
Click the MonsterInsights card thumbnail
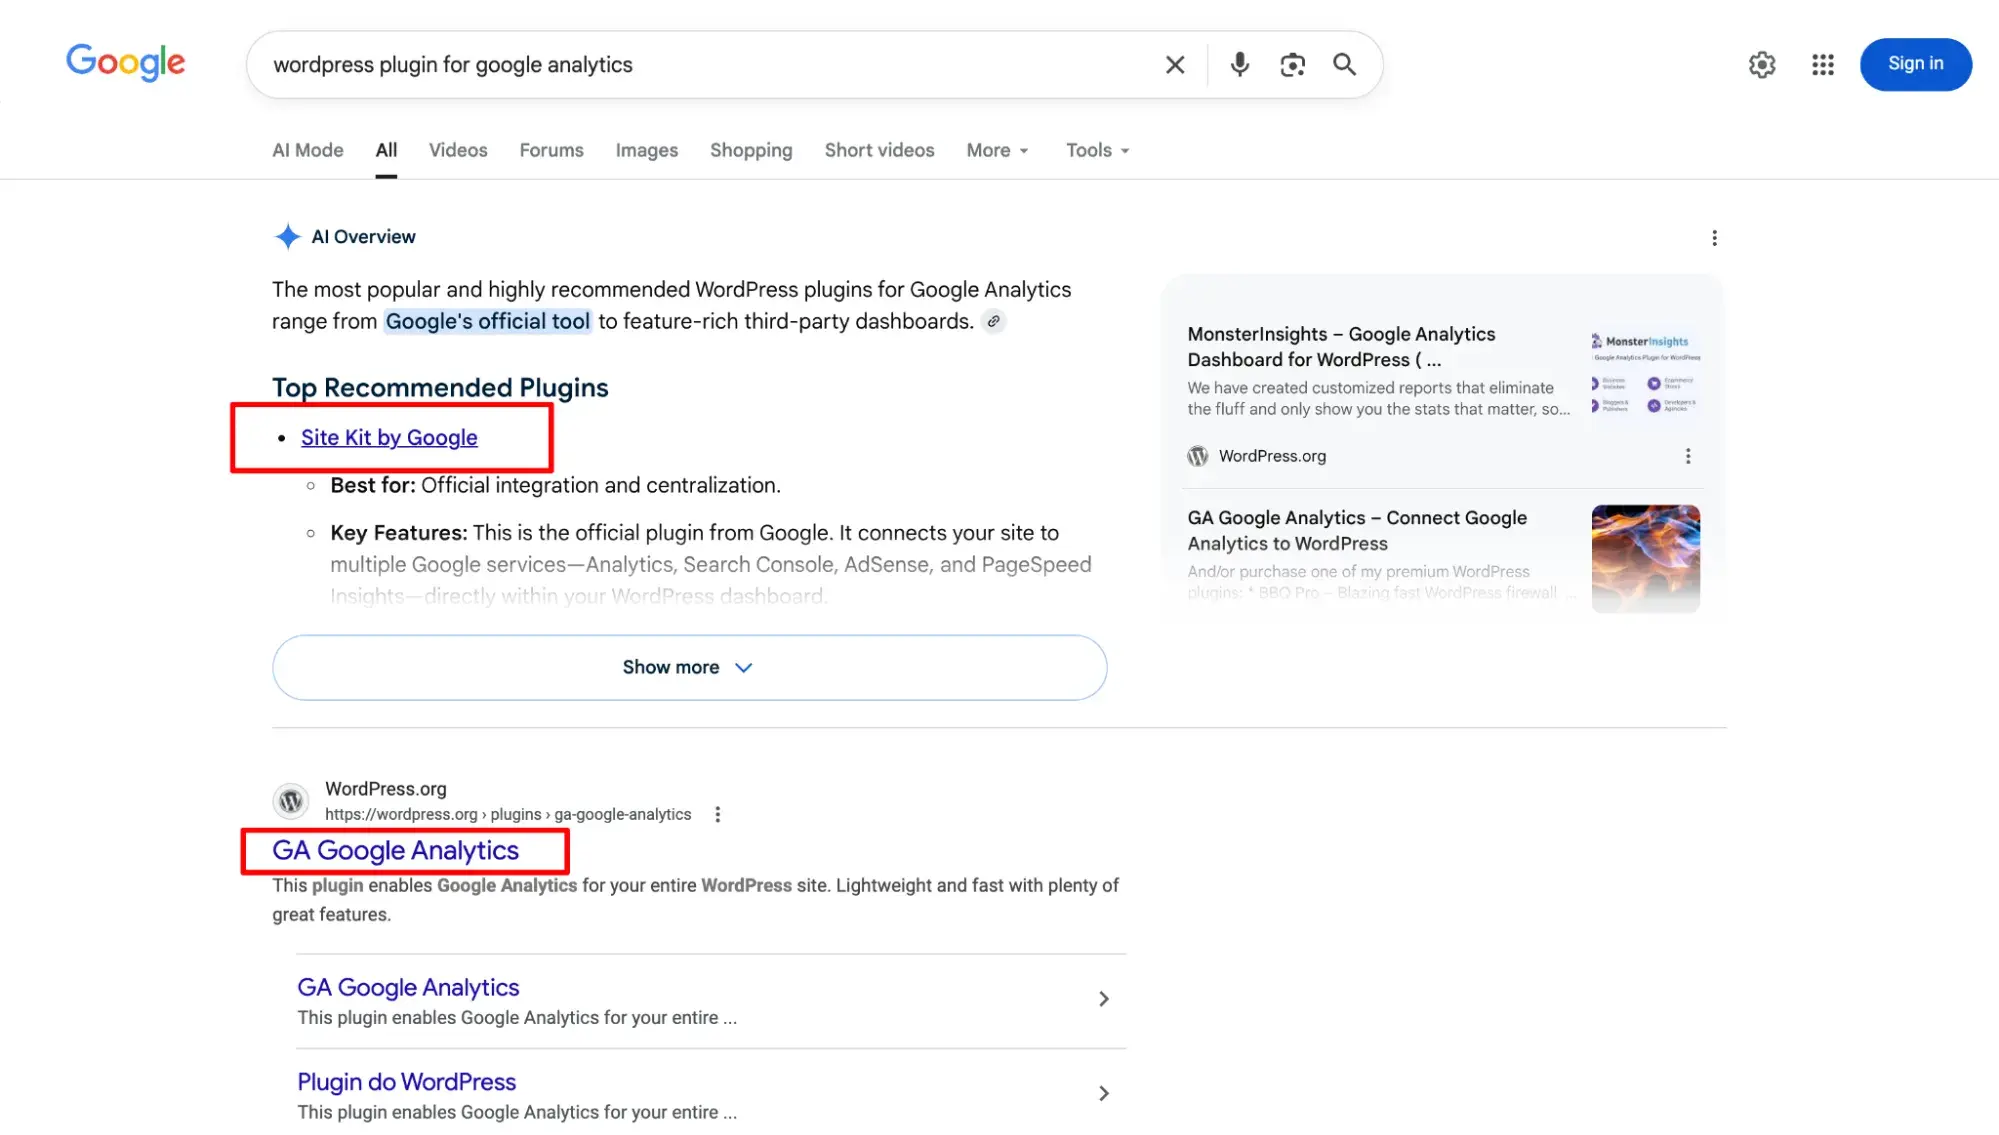coord(1645,375)
